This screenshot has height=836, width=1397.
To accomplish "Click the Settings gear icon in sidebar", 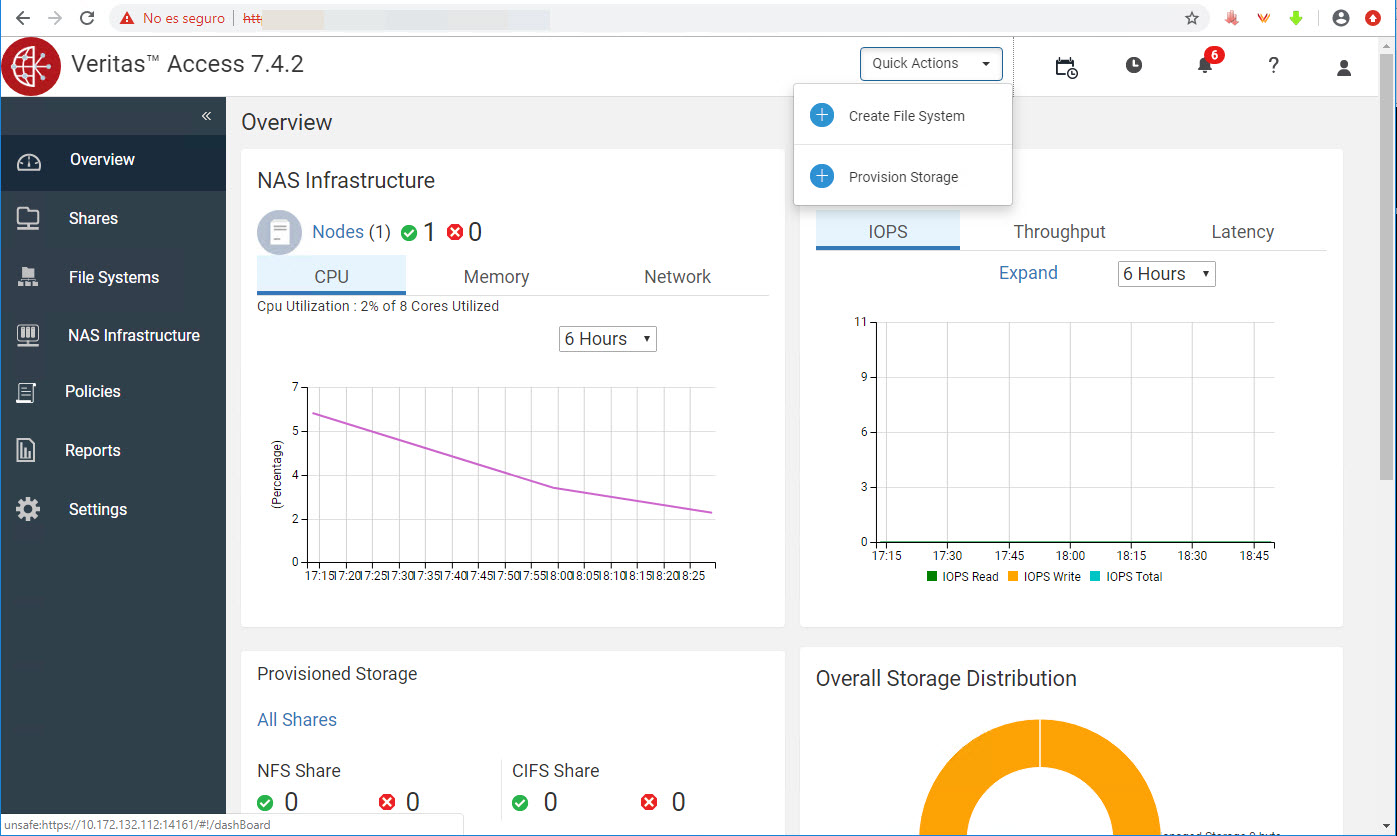I will pos(28,509).
